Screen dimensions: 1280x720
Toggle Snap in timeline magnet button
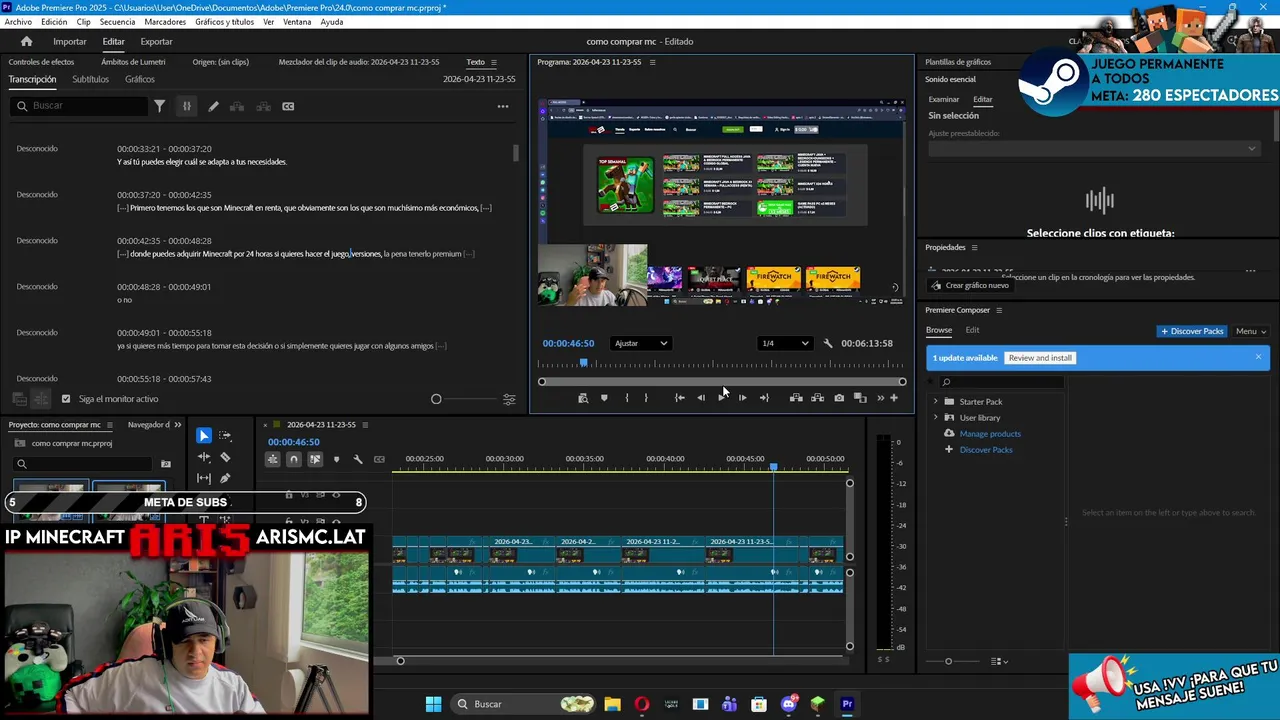(293, 459)
